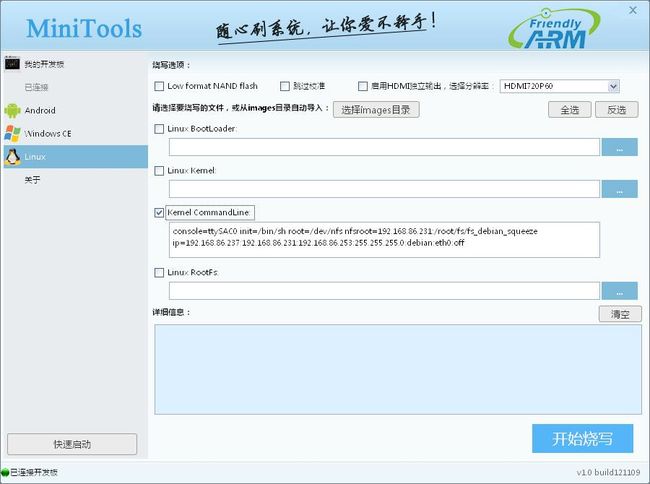Click the Linux BootLoader path field
650x484 pixels.
[384, 148]
